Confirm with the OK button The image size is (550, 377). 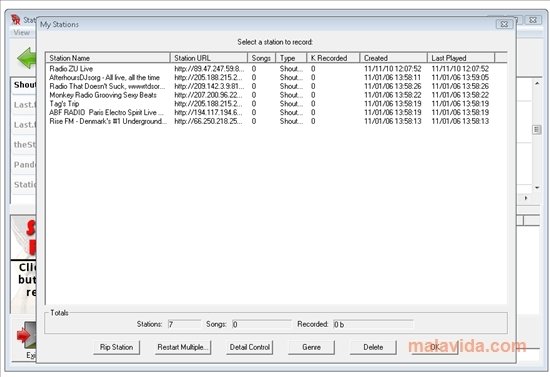point(435,347)
